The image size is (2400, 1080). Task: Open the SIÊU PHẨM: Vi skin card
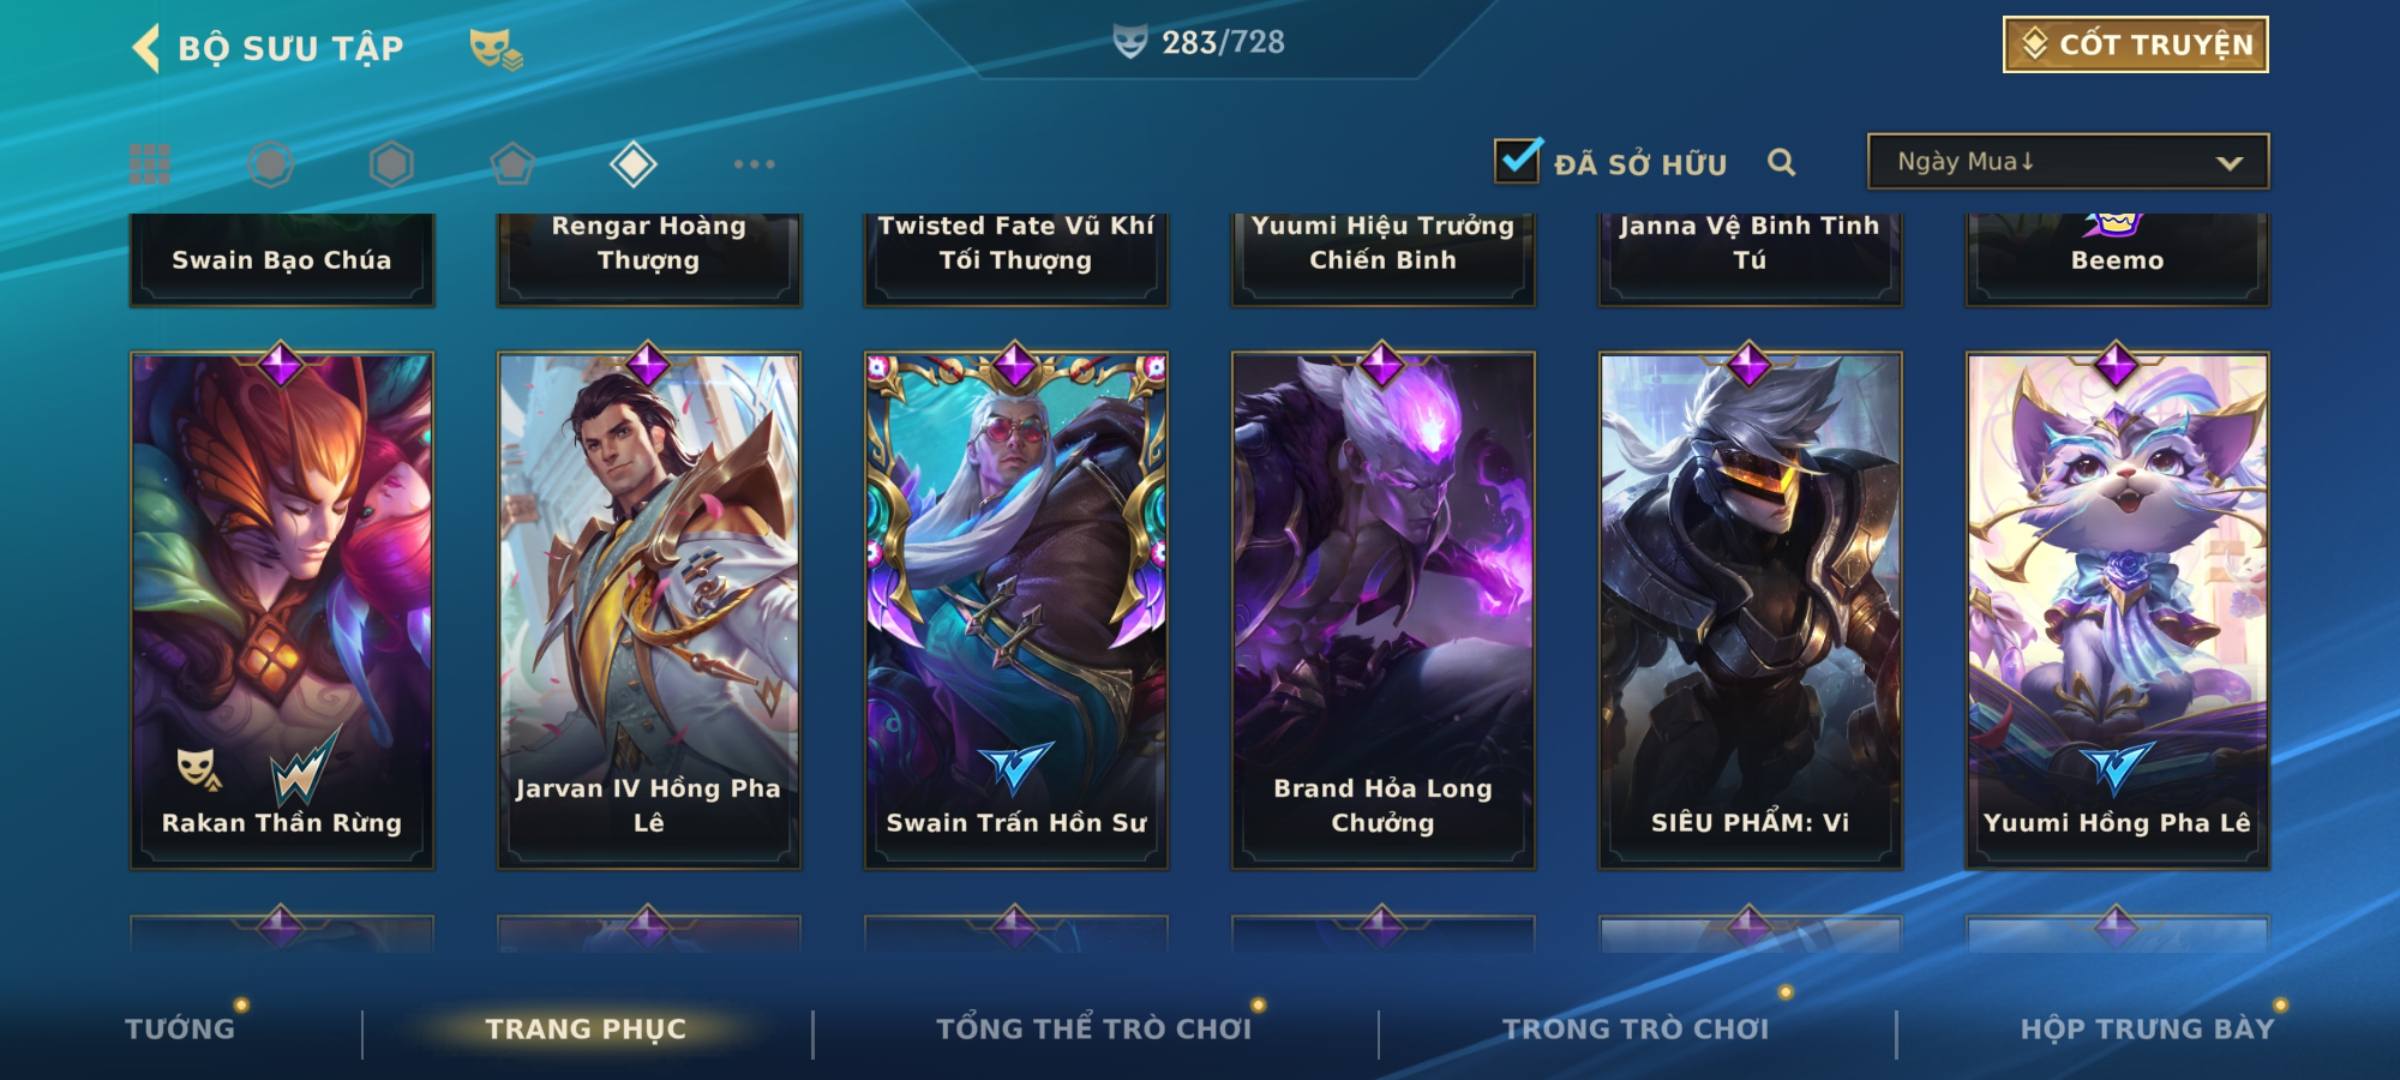pyautogui.click(x=1750, y=610)
